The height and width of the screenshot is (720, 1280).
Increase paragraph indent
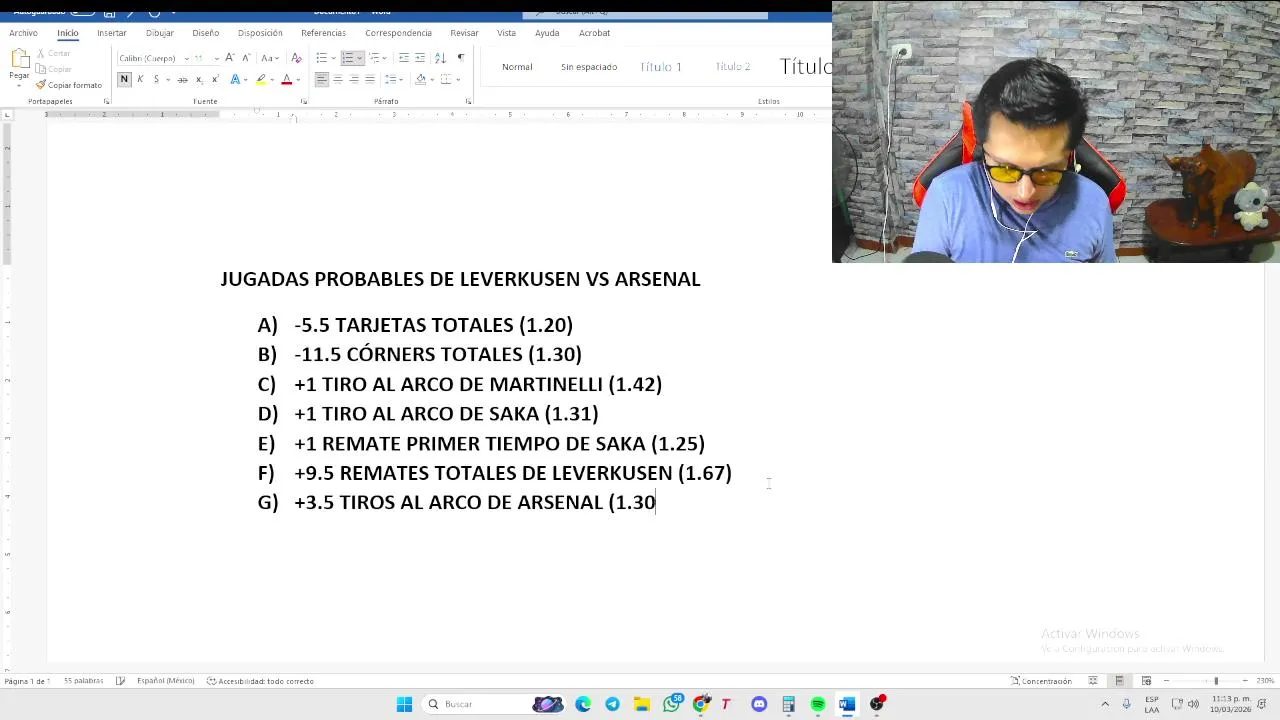click(420, 58)
